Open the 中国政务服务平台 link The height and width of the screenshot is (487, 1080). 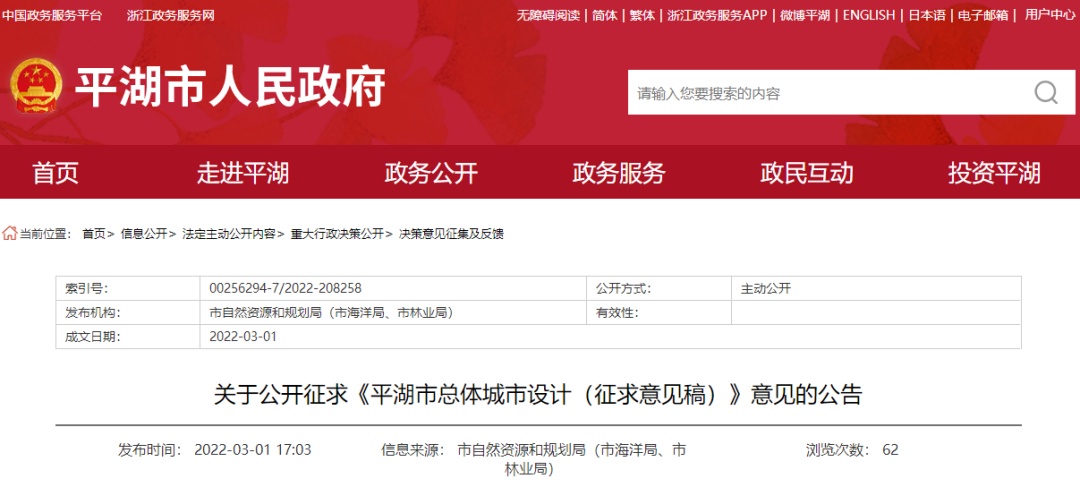52,15
